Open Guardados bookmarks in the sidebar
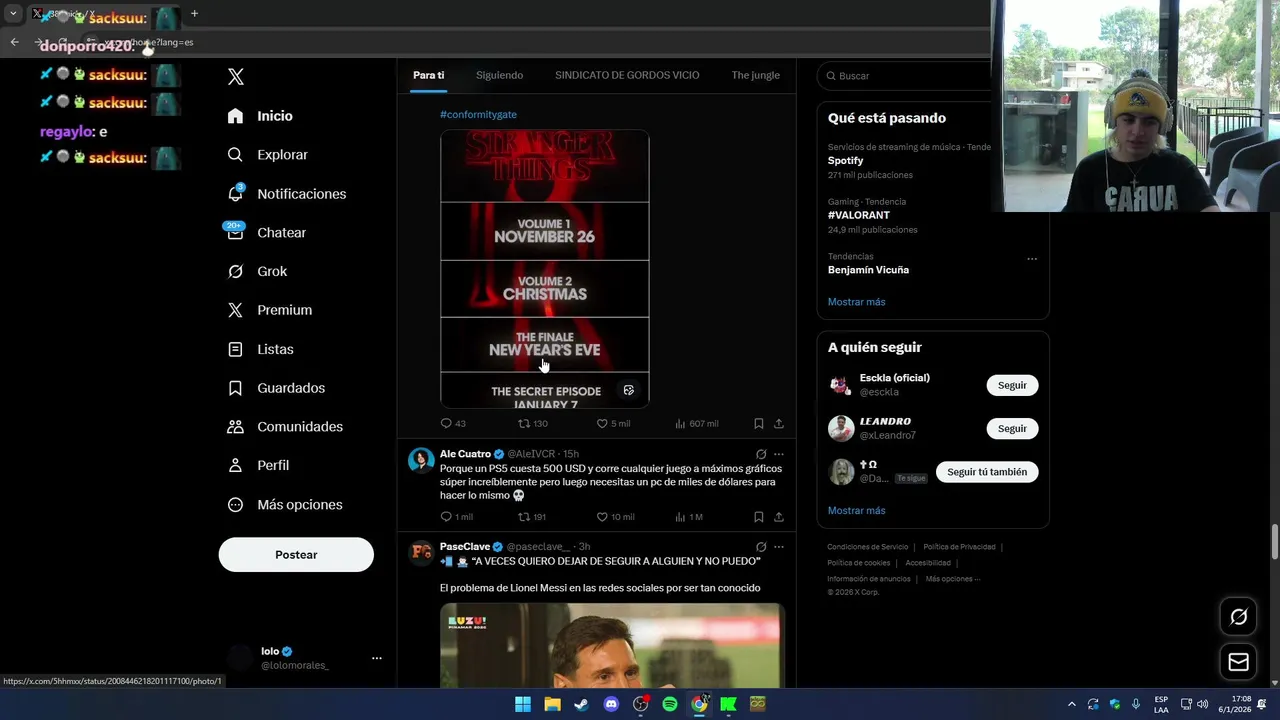Screen dimensions: 1280x720 (x=276, y=388)
